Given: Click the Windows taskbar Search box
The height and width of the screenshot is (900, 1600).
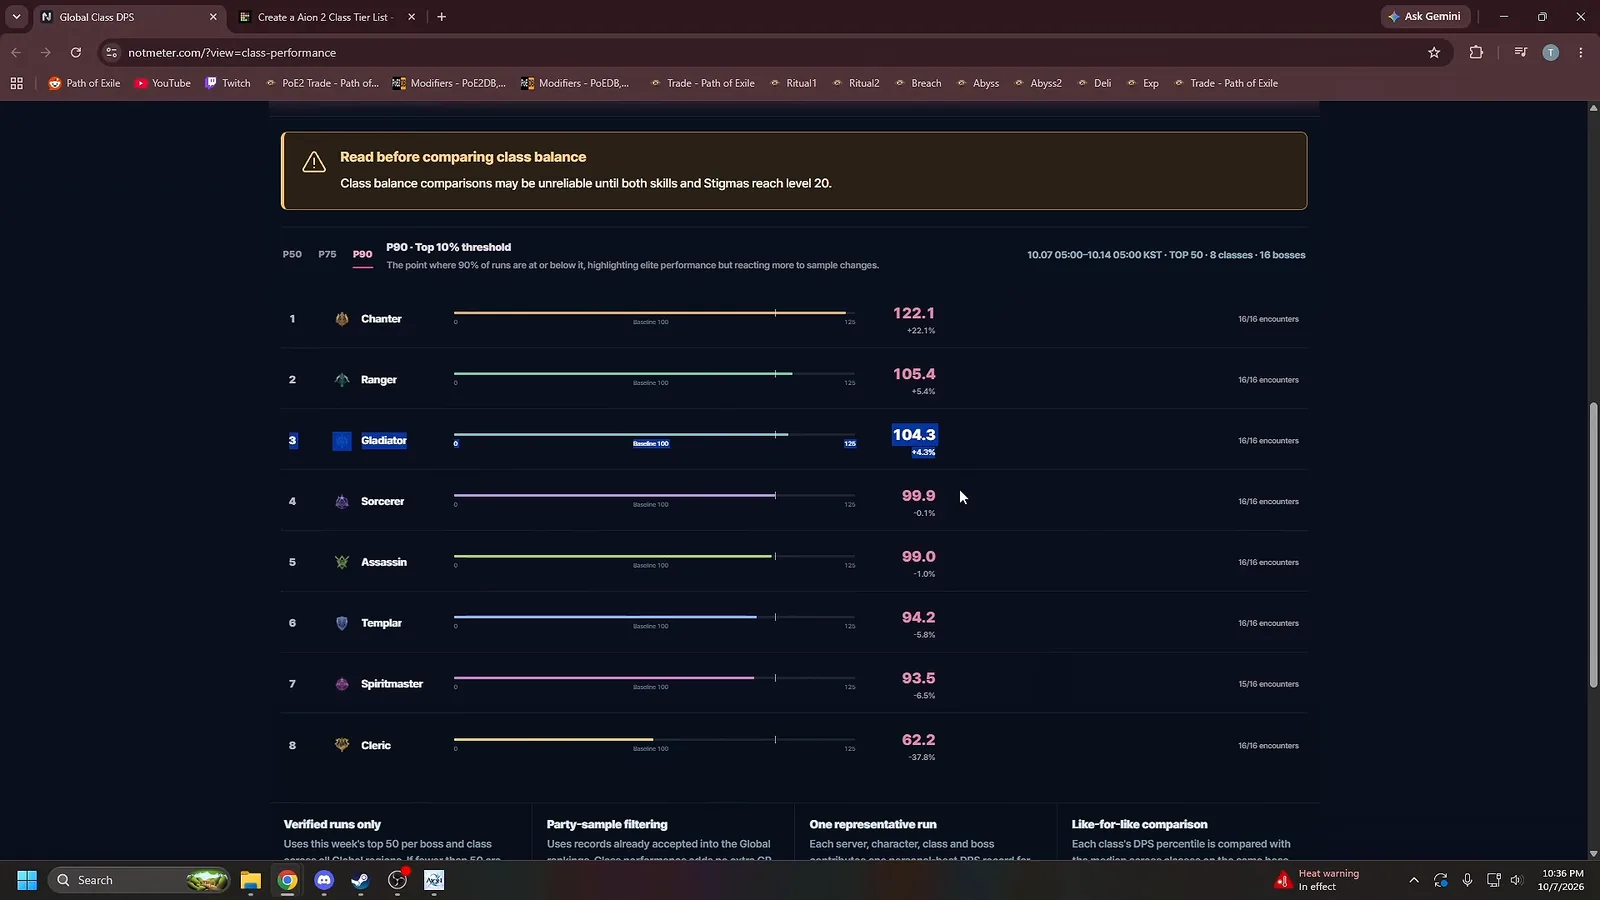Looking at the screenshot, I should (x=140, y=880).
